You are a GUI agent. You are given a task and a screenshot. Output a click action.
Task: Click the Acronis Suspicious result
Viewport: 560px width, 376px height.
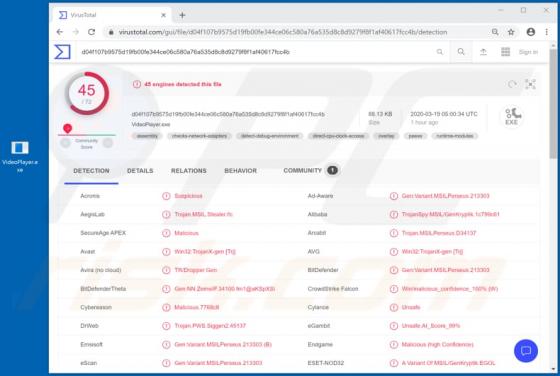pos(188,196)
